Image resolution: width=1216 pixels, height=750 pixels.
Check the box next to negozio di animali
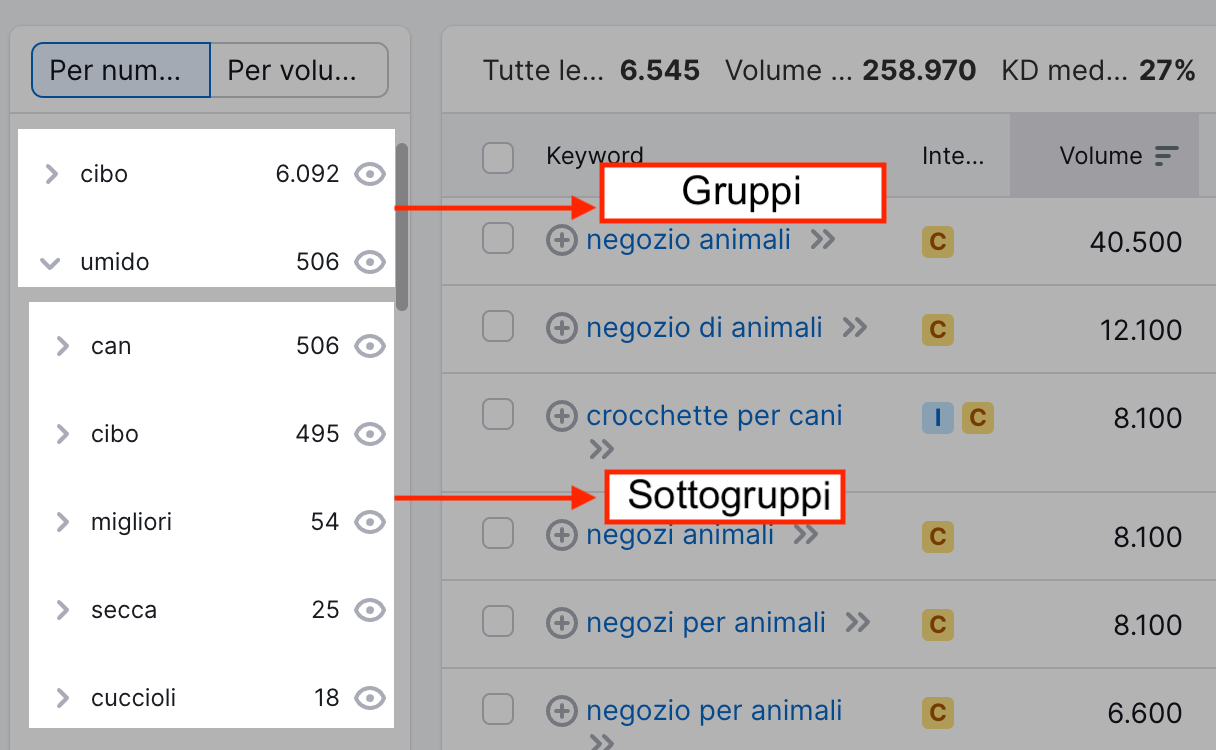497,328
